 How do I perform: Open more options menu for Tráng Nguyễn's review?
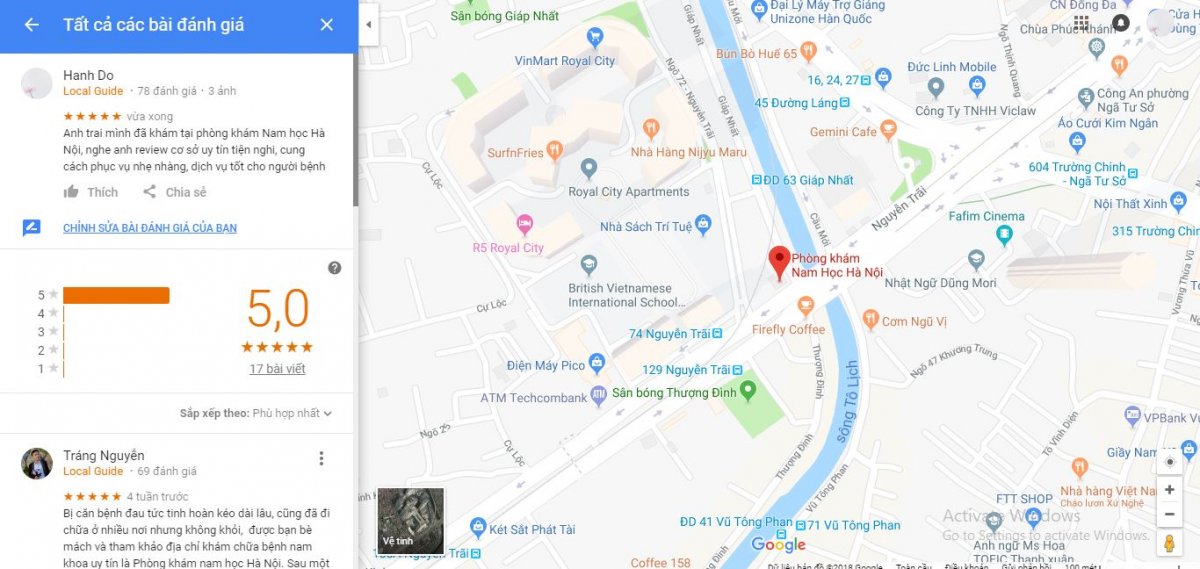[321, 459]
